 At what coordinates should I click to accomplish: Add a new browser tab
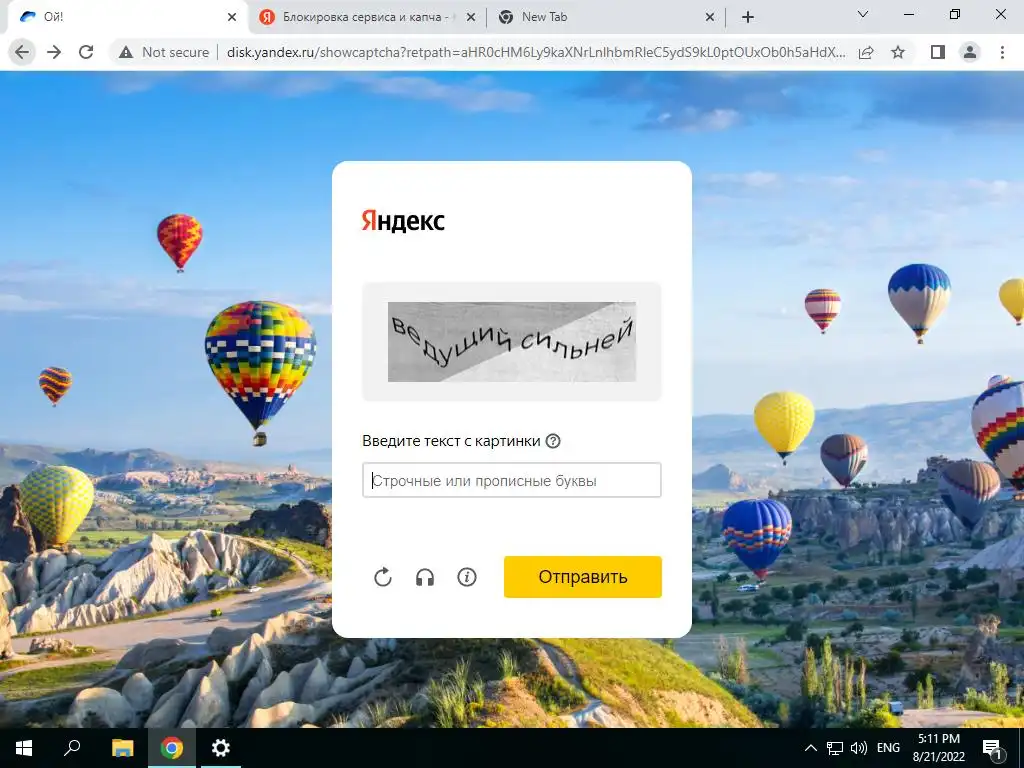point(748,17)
